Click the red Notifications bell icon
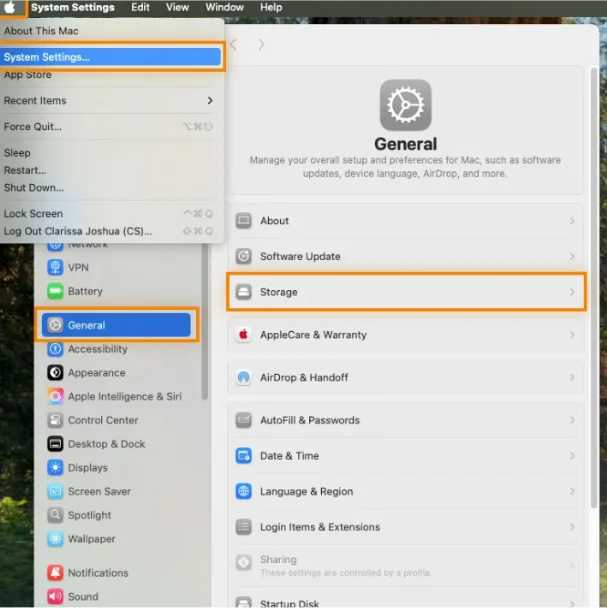Image resolution: width=607 pixels, height=608 pixels. pyautogui.click(x=55, y=573)
